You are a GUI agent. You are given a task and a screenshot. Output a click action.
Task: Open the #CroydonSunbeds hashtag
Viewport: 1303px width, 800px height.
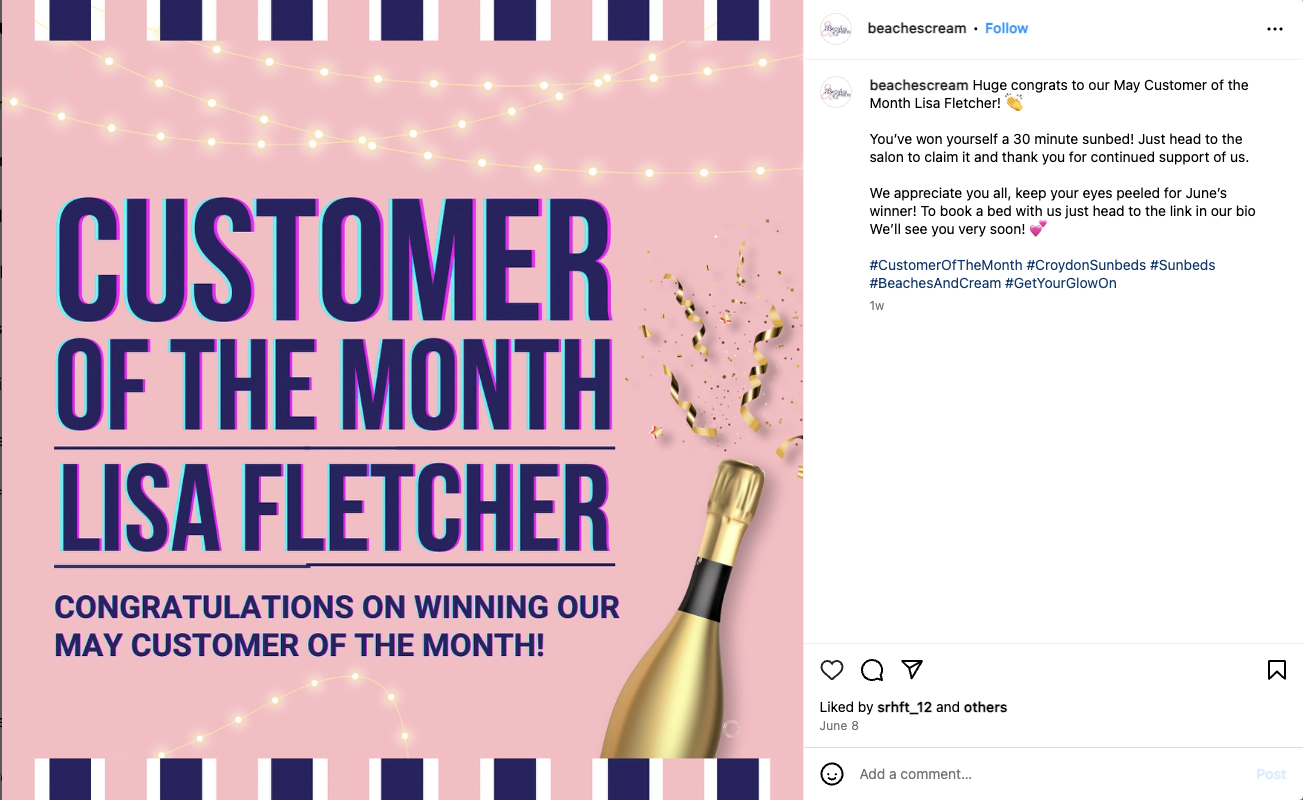click(x=1086, y=265)
